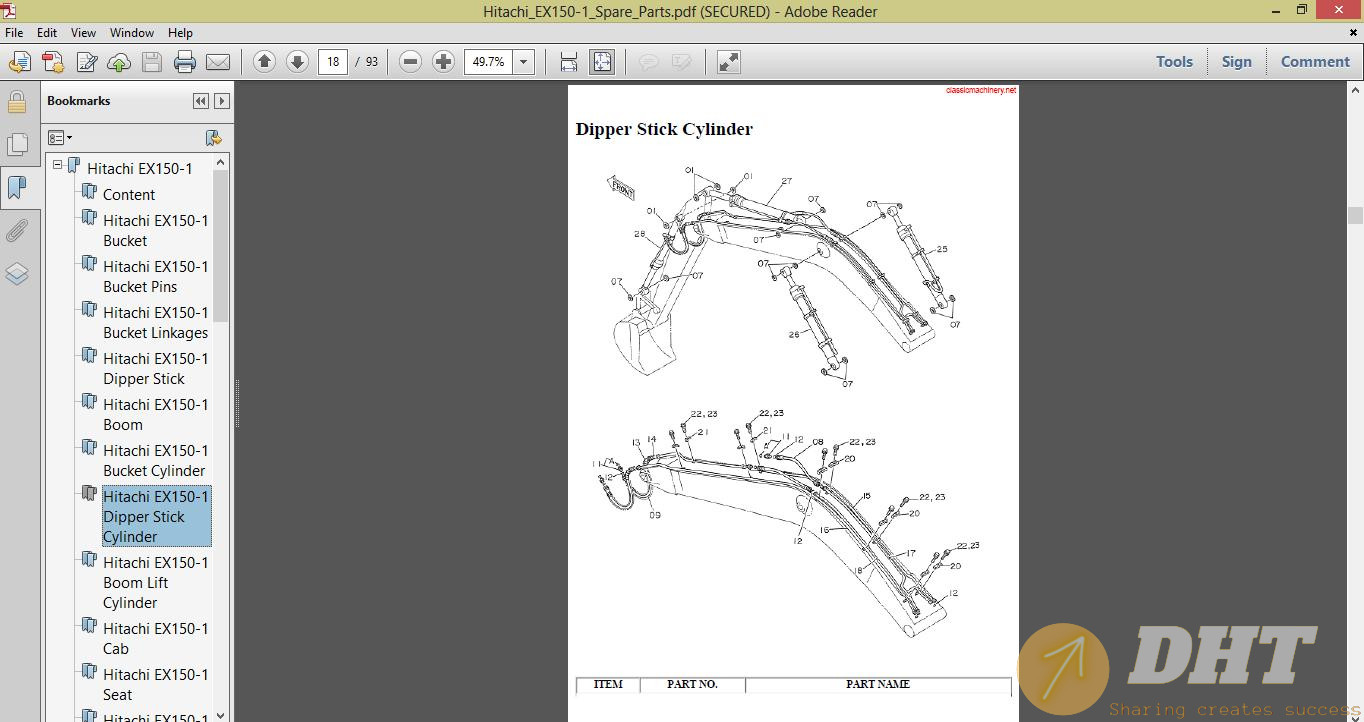Click the security padlock sidebar icon
This screenshot has height=722, width=1364.
17,102
